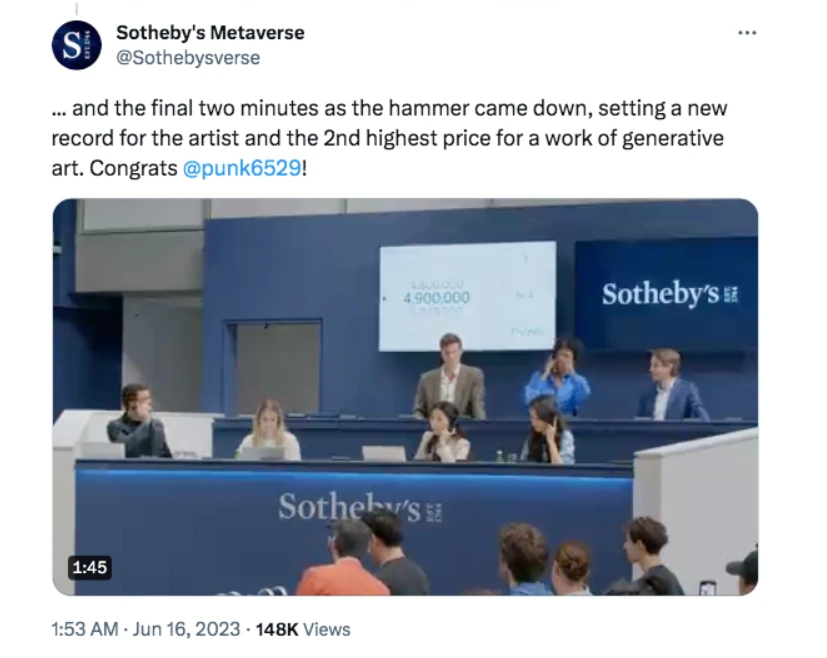827x658 pixels.
Task: Click the Jun 16, 2023 date
Action: point(186,629)
